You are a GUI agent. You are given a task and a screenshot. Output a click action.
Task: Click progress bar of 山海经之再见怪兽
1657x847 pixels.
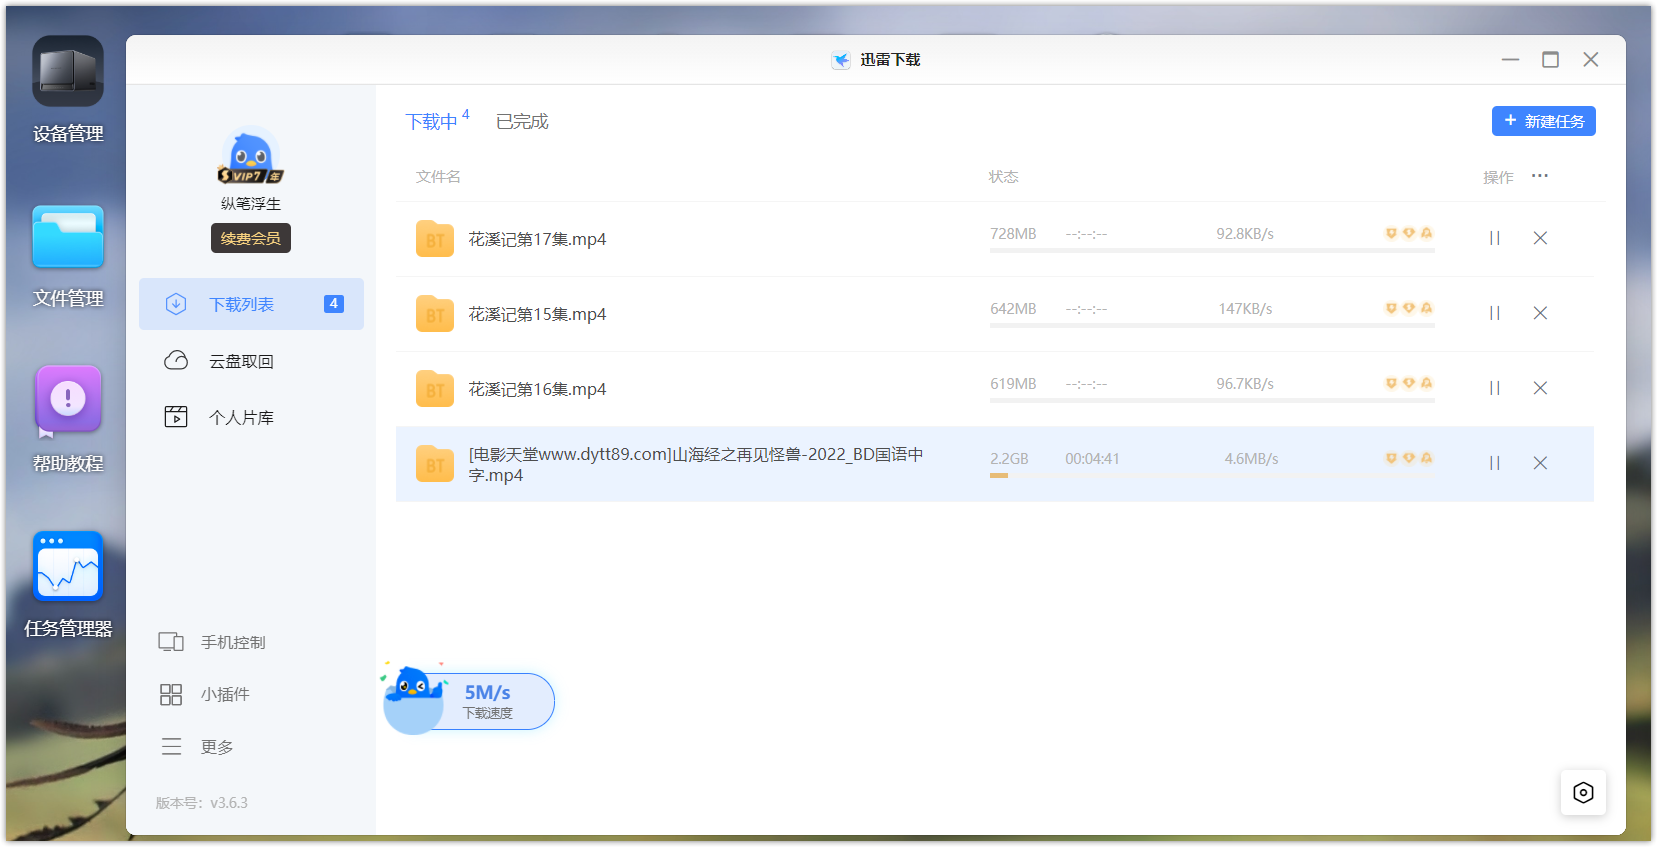(1212, 475)
